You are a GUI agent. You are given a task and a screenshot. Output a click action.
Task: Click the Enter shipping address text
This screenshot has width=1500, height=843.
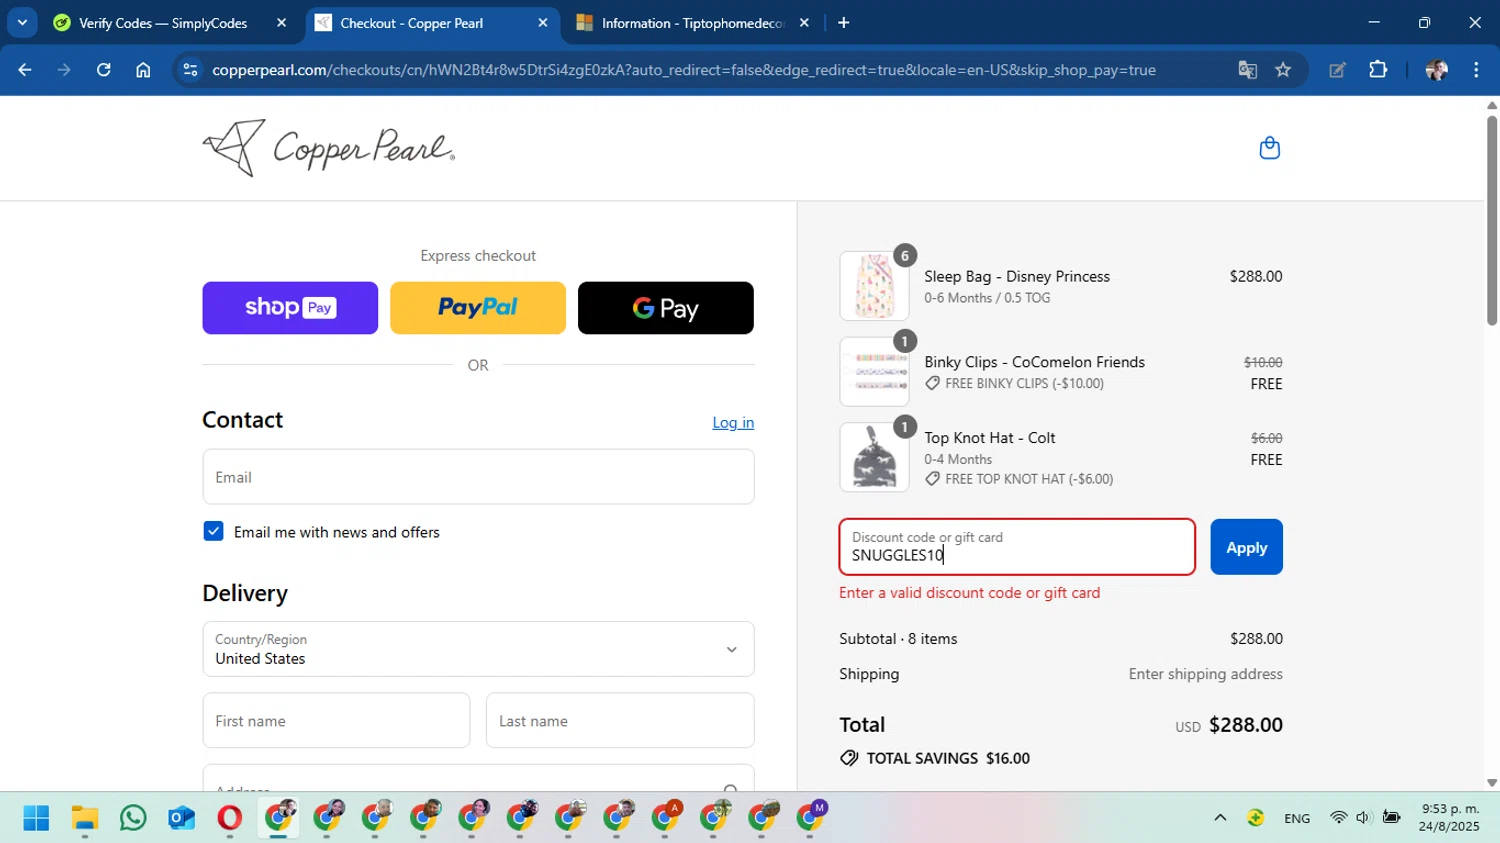(x=1206, y=674)
